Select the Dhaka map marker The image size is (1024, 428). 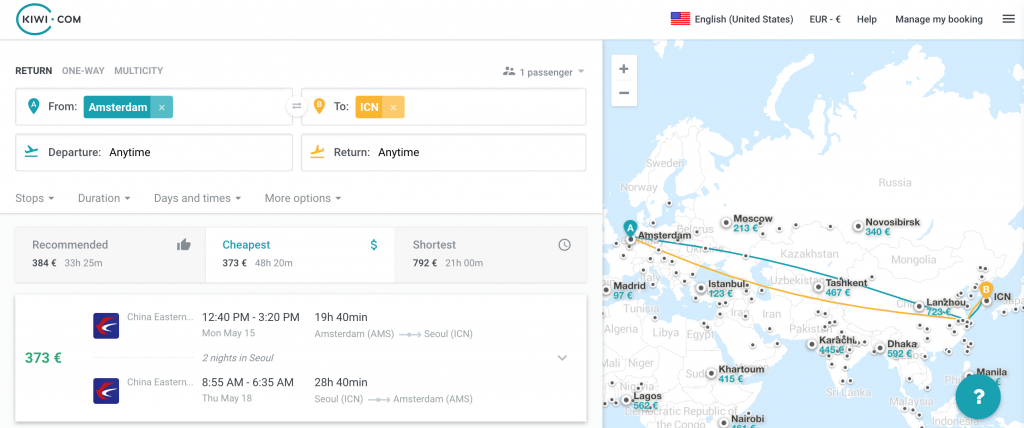pyautogui.click(x=880, y=348)
